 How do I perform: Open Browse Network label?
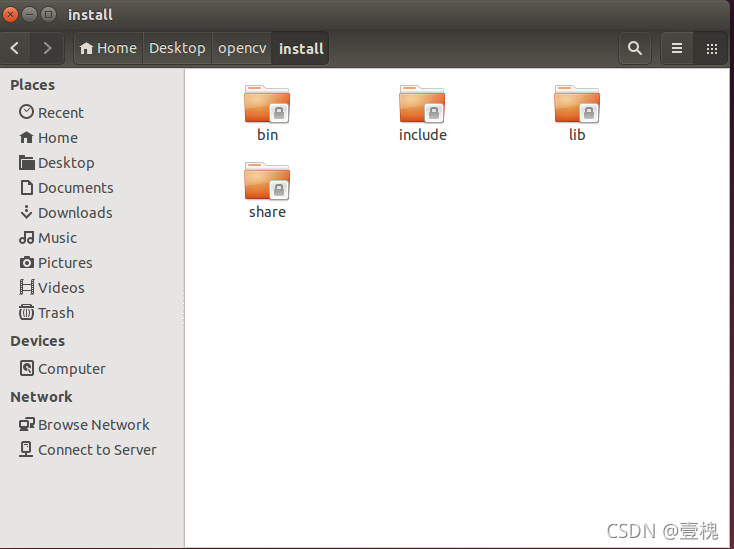(x=94, y=425)
